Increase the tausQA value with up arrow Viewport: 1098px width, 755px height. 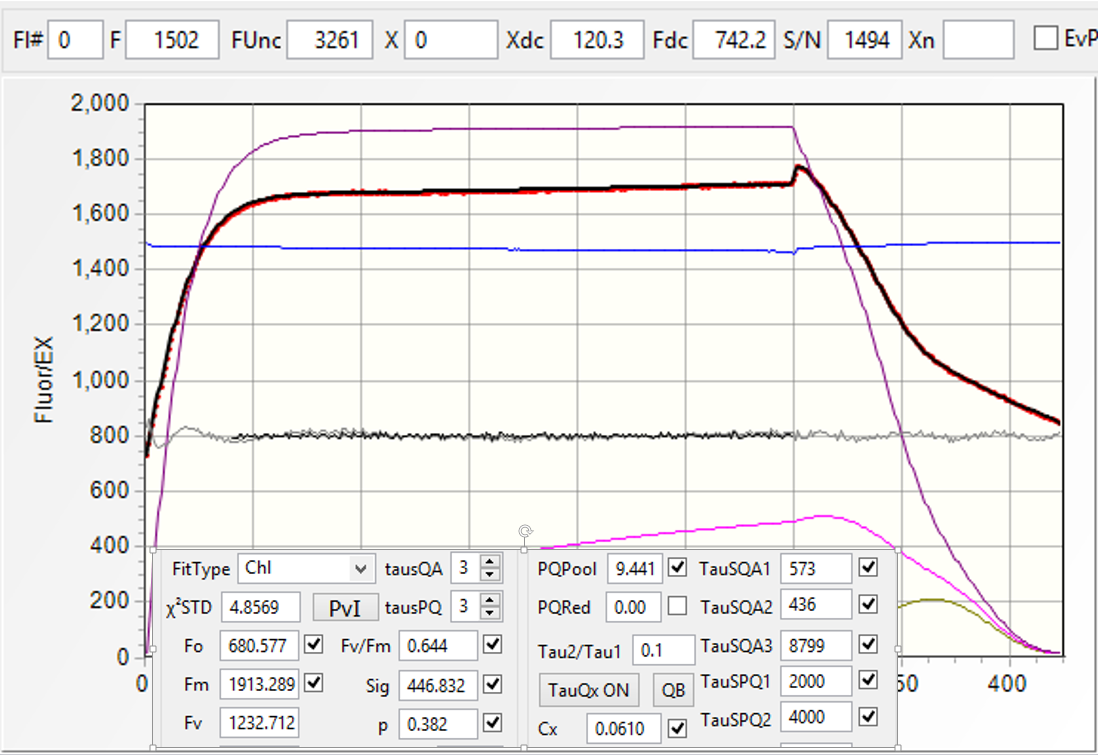pos(489,563)
